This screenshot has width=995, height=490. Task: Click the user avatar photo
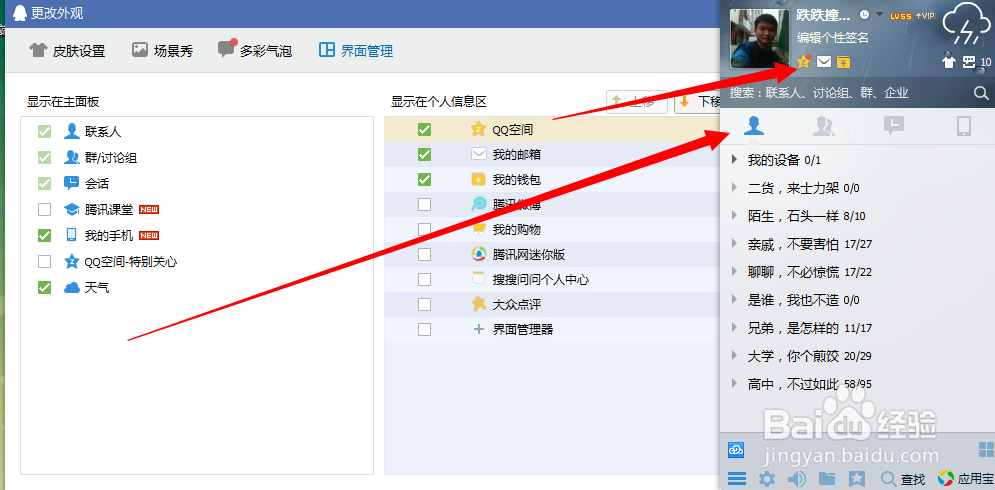[760, 39]
